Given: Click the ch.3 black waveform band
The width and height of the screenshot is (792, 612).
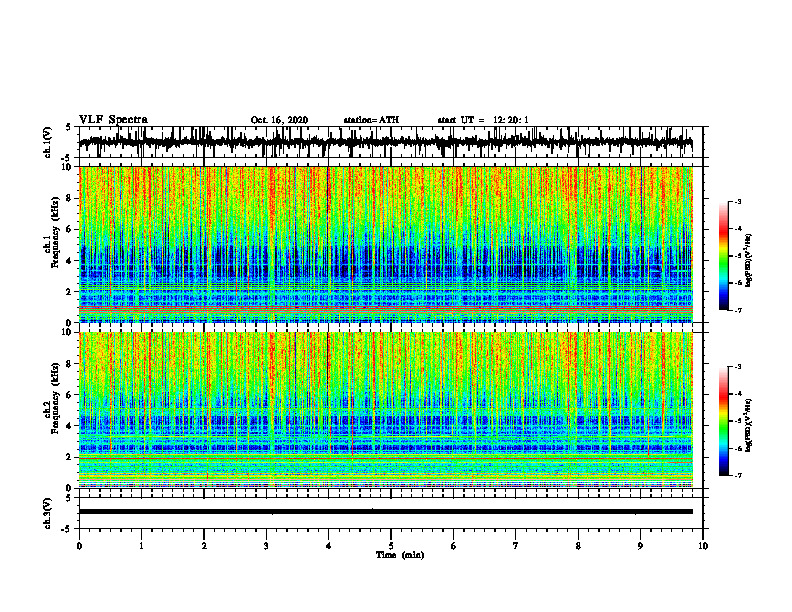Looking at the screenshot, I should [385, 512].
